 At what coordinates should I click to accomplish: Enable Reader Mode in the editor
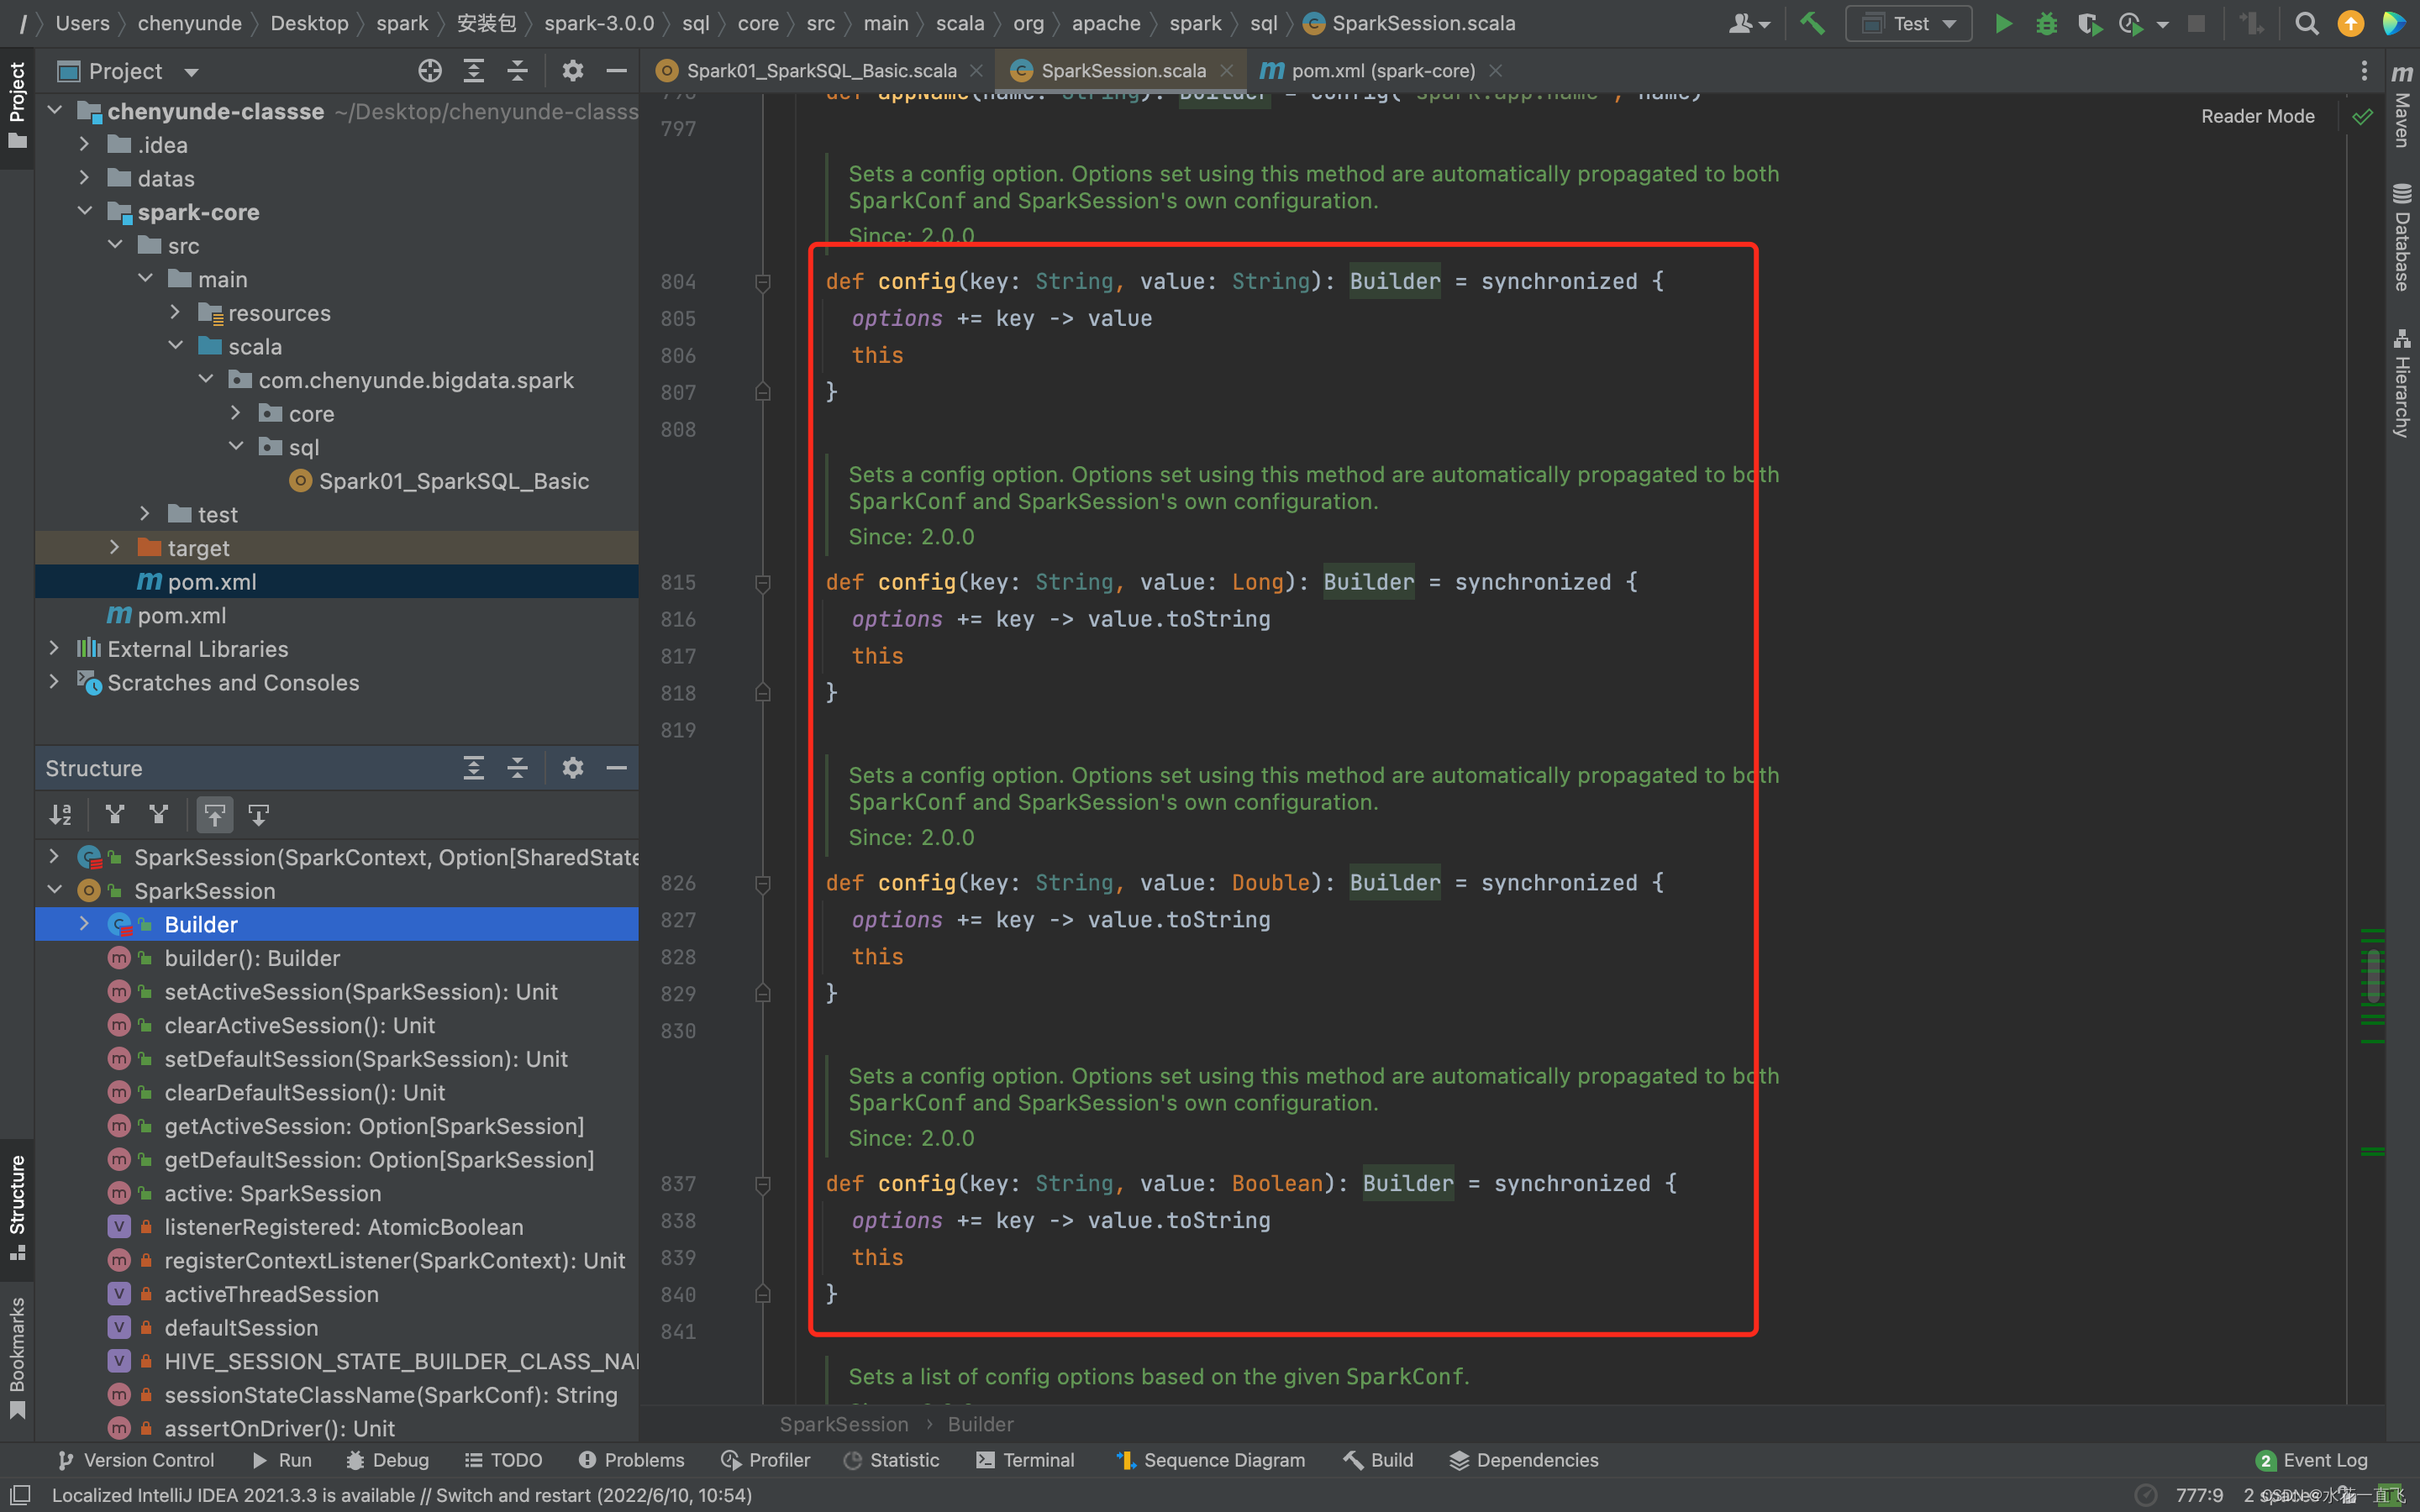click(2258, 117)
